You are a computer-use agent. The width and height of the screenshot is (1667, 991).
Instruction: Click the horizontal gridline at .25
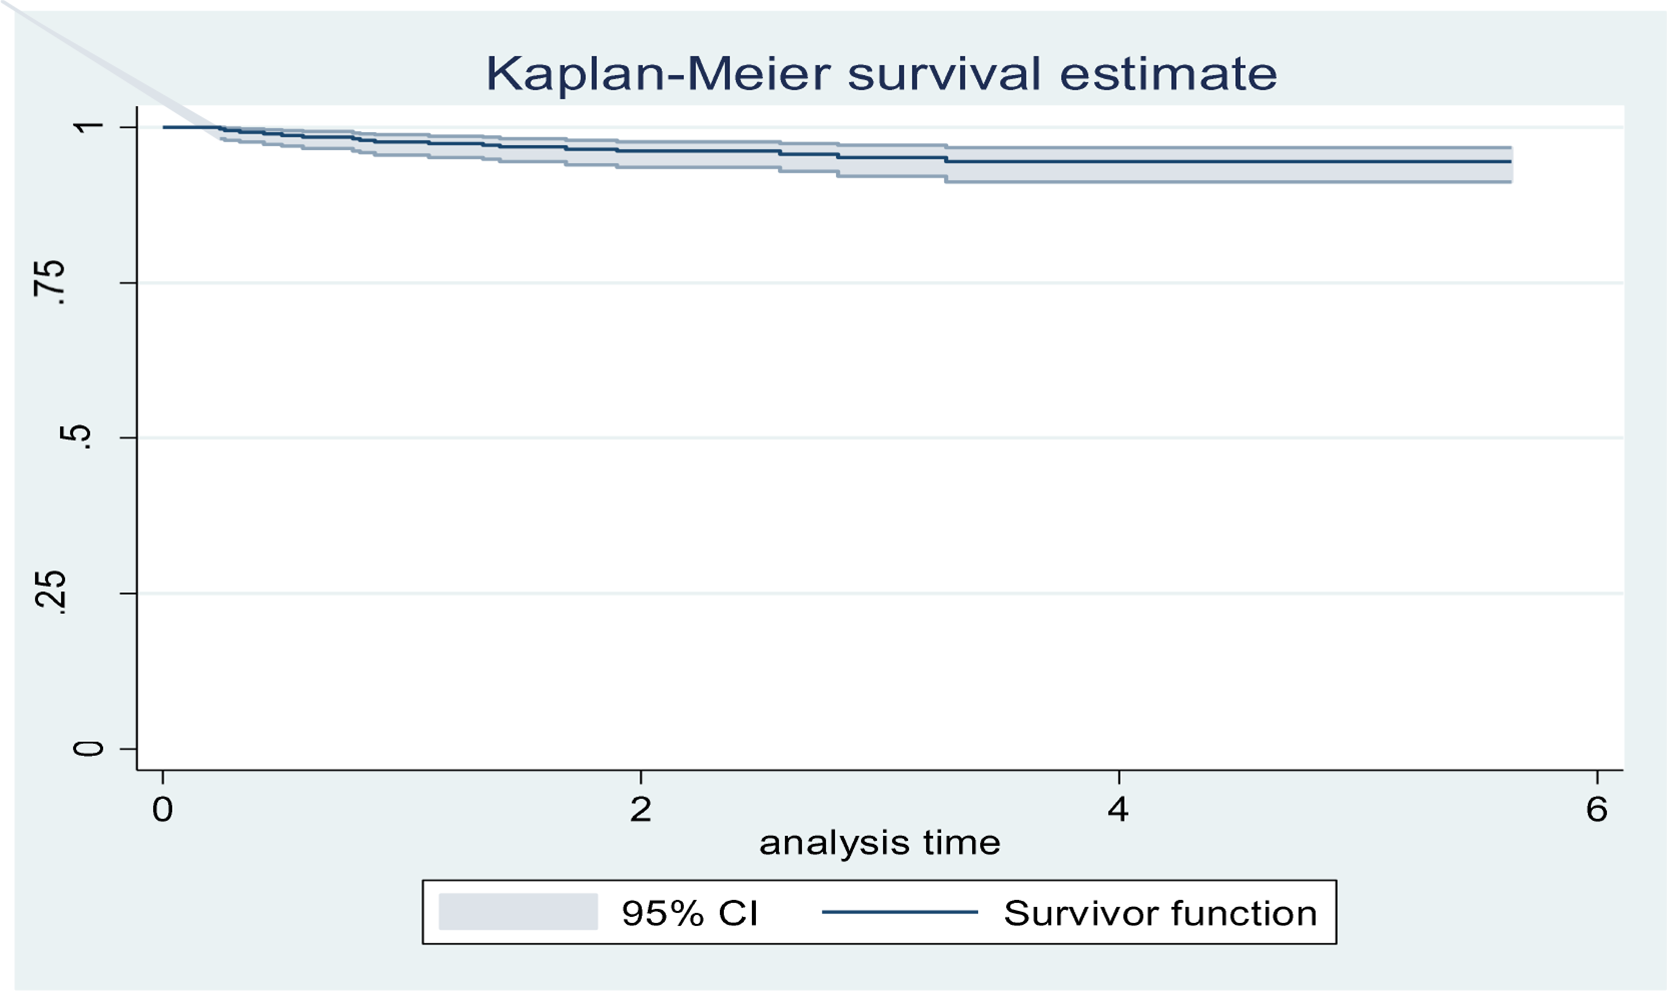[880, 593]
